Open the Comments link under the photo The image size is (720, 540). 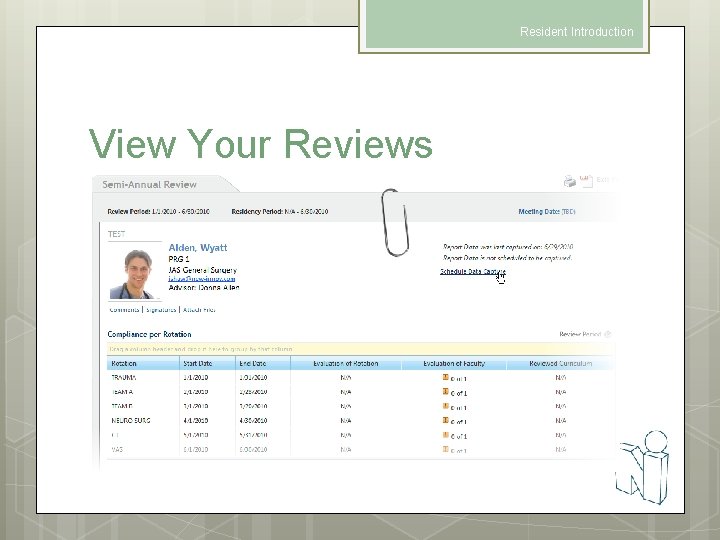(x=124, y=310)
